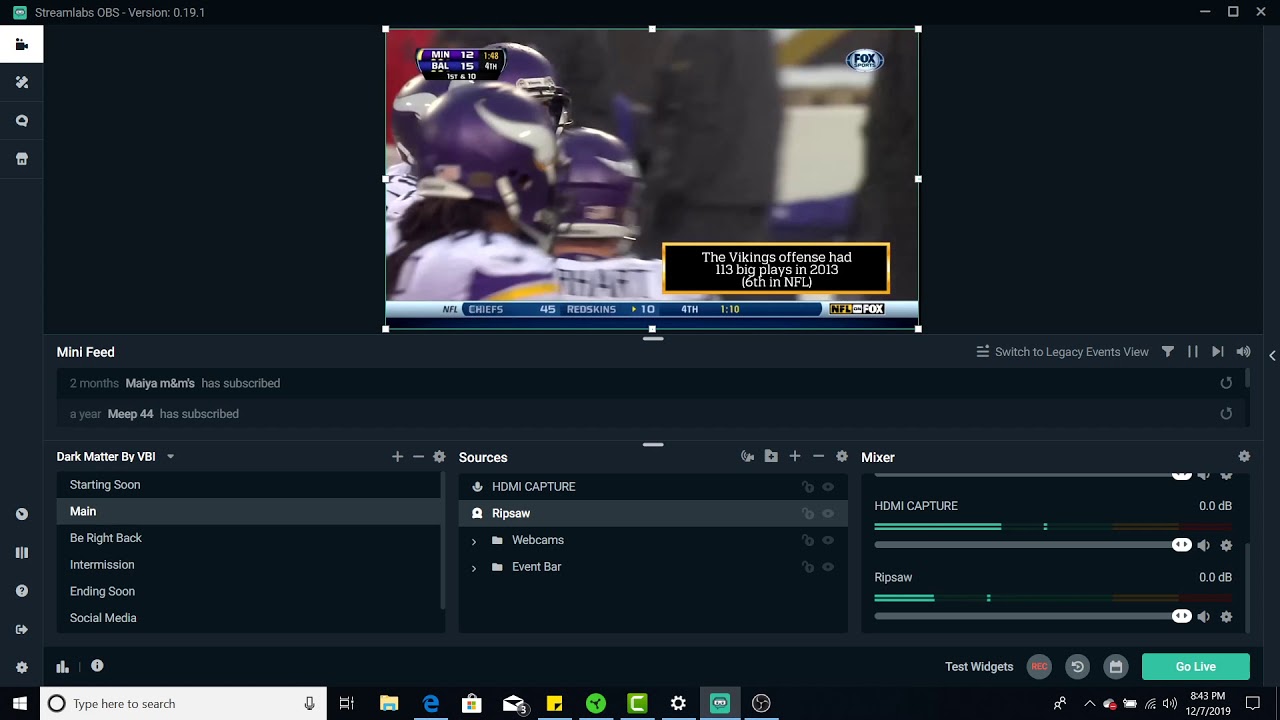Select the Social Media scene

(248, 618)
